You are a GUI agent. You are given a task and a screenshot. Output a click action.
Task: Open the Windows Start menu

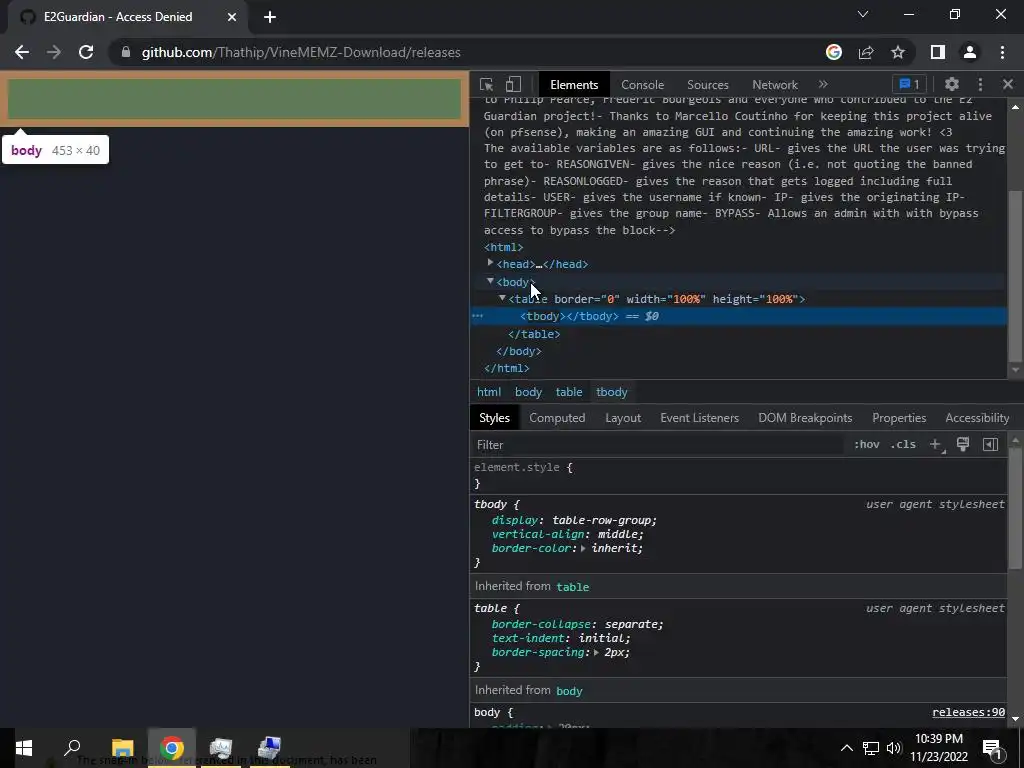[24, 748]
